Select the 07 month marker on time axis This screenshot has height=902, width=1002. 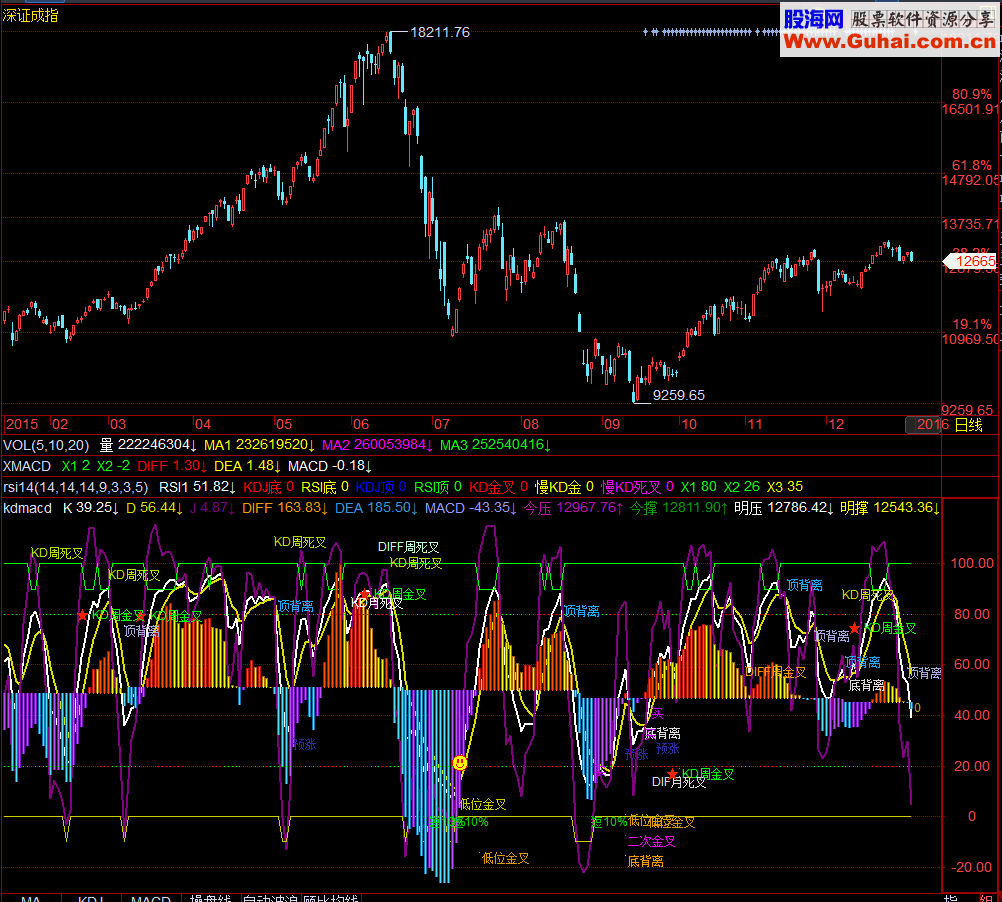tap(442, 424)
